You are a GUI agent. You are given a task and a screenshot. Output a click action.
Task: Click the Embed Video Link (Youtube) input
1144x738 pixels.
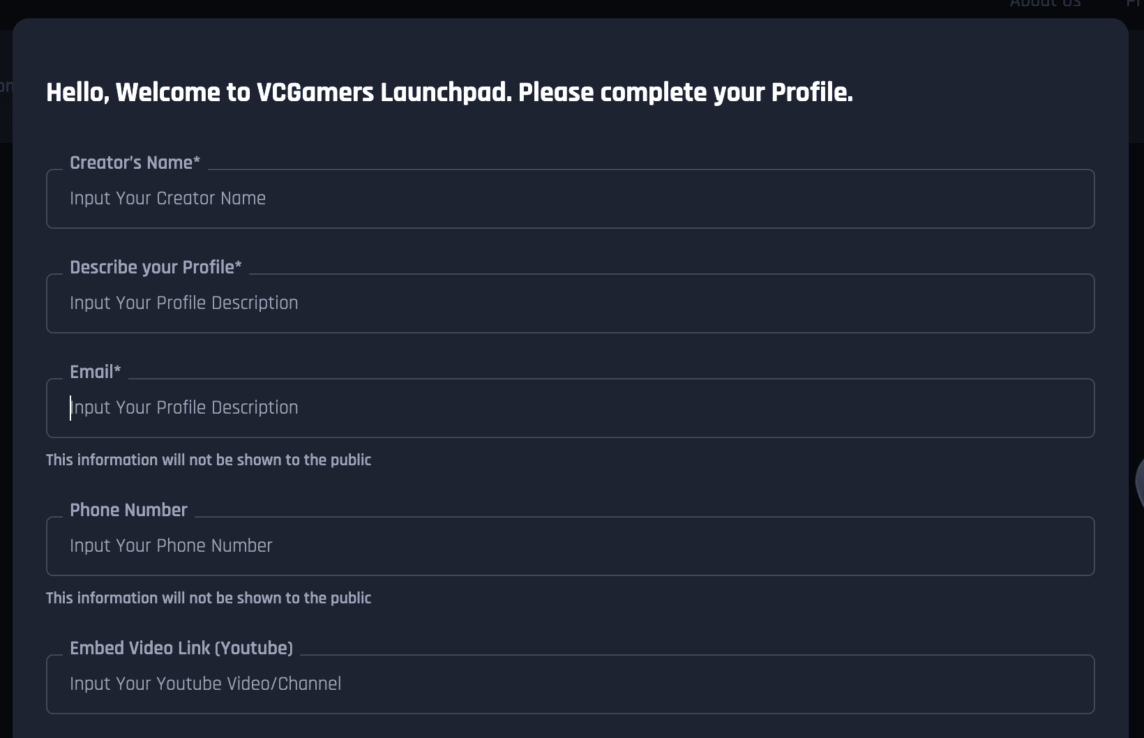tap(570, 683)
